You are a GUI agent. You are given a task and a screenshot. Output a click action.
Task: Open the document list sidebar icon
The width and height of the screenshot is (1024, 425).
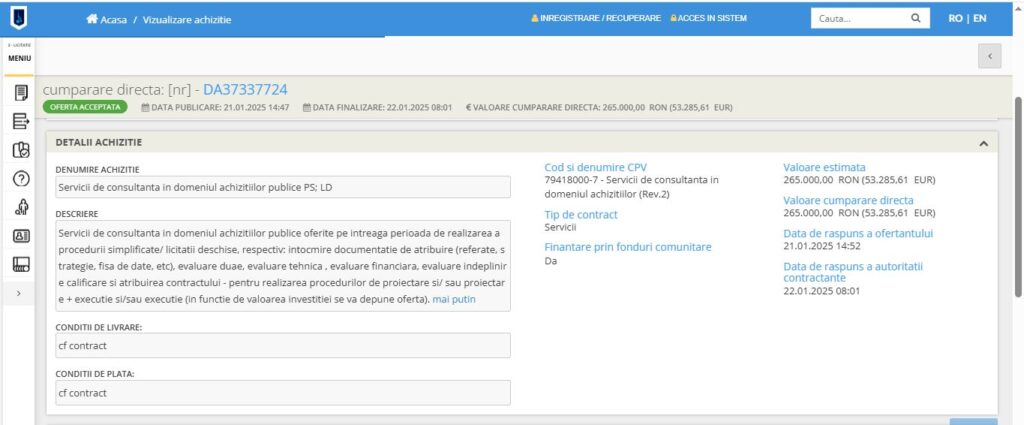coord(21,93)
